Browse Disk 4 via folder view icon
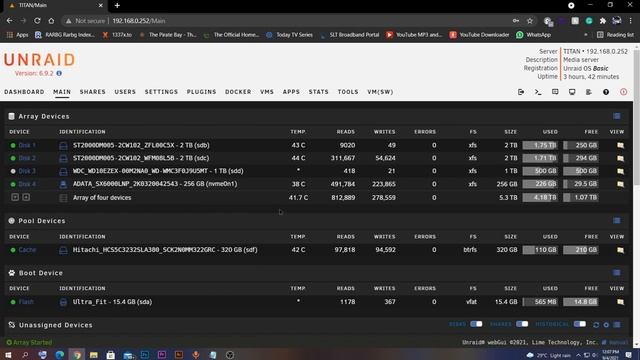Image resolution: width=640 pixels, height=360 pixels. pos(620,184)
